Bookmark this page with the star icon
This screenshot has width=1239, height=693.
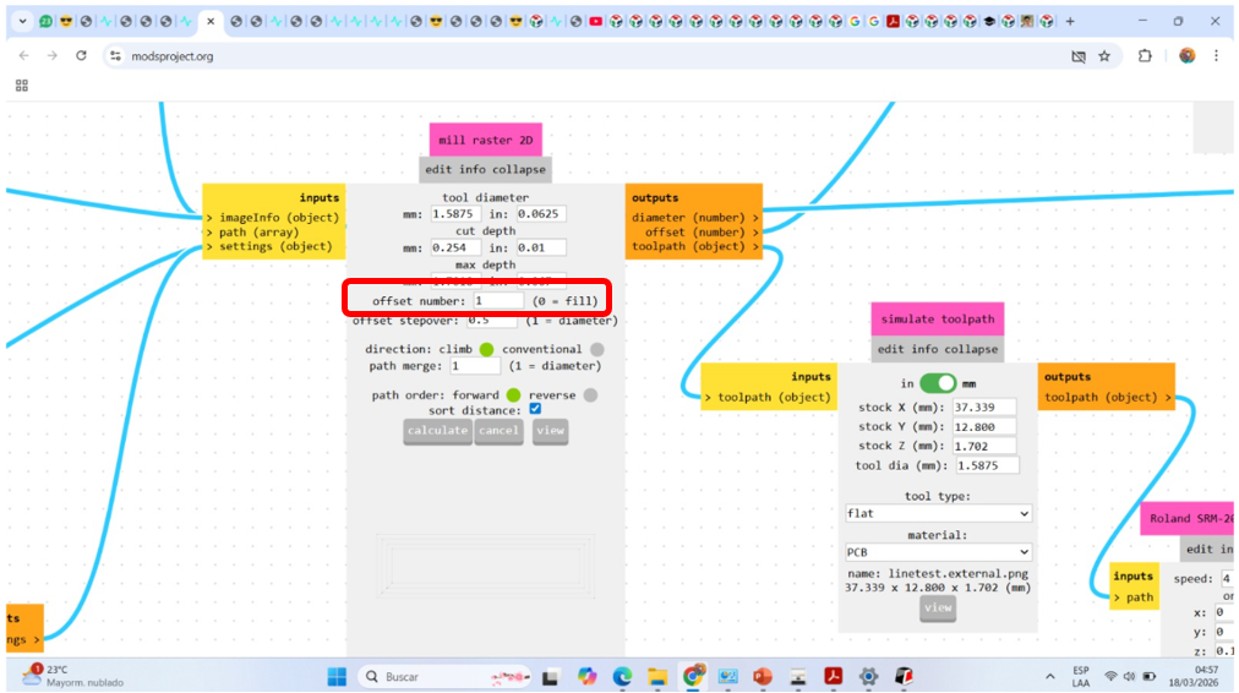1104,56
